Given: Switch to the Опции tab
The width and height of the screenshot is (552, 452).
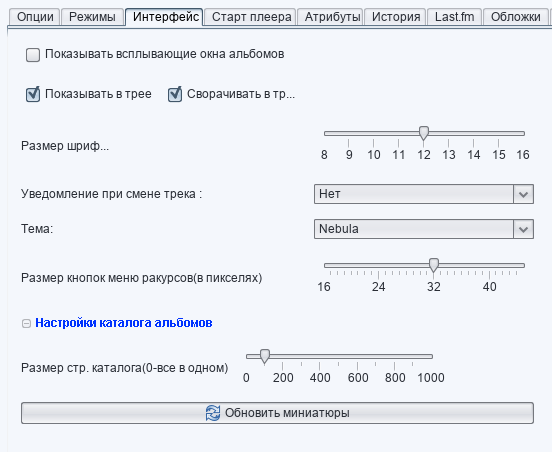Looking at the screenshot, I should 35,17.
